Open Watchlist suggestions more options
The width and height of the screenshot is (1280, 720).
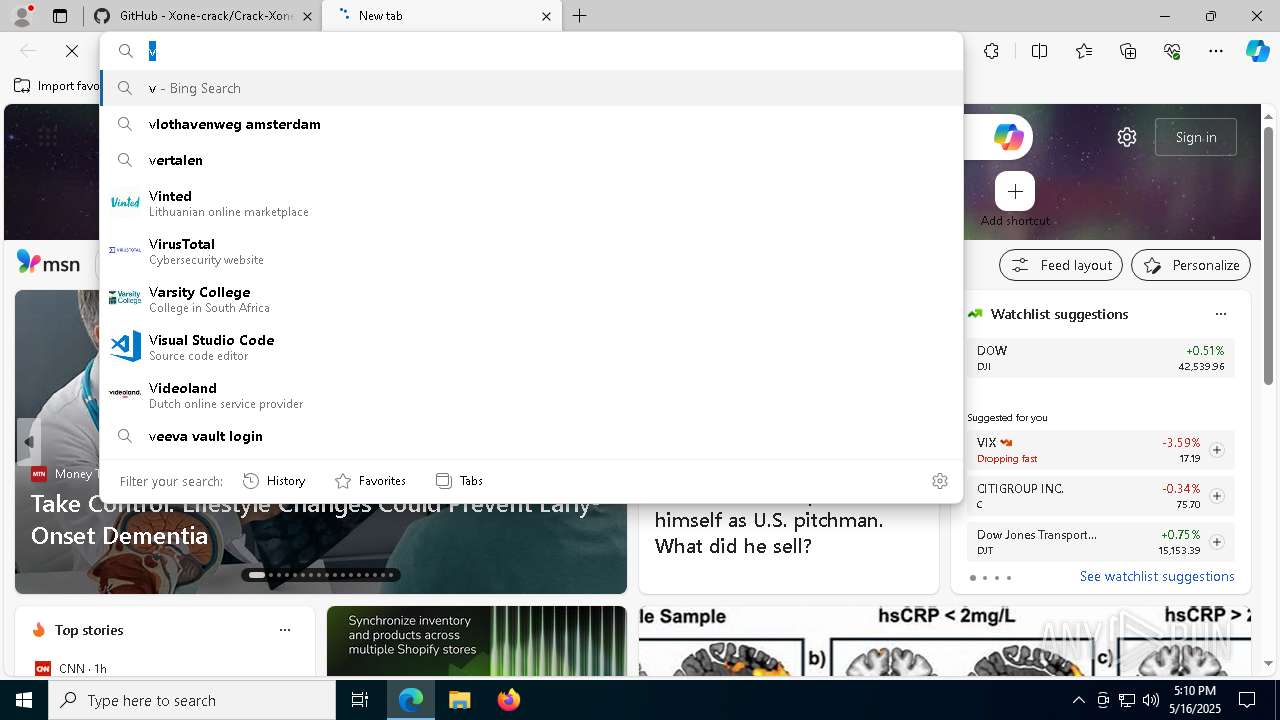[1221, 314]
